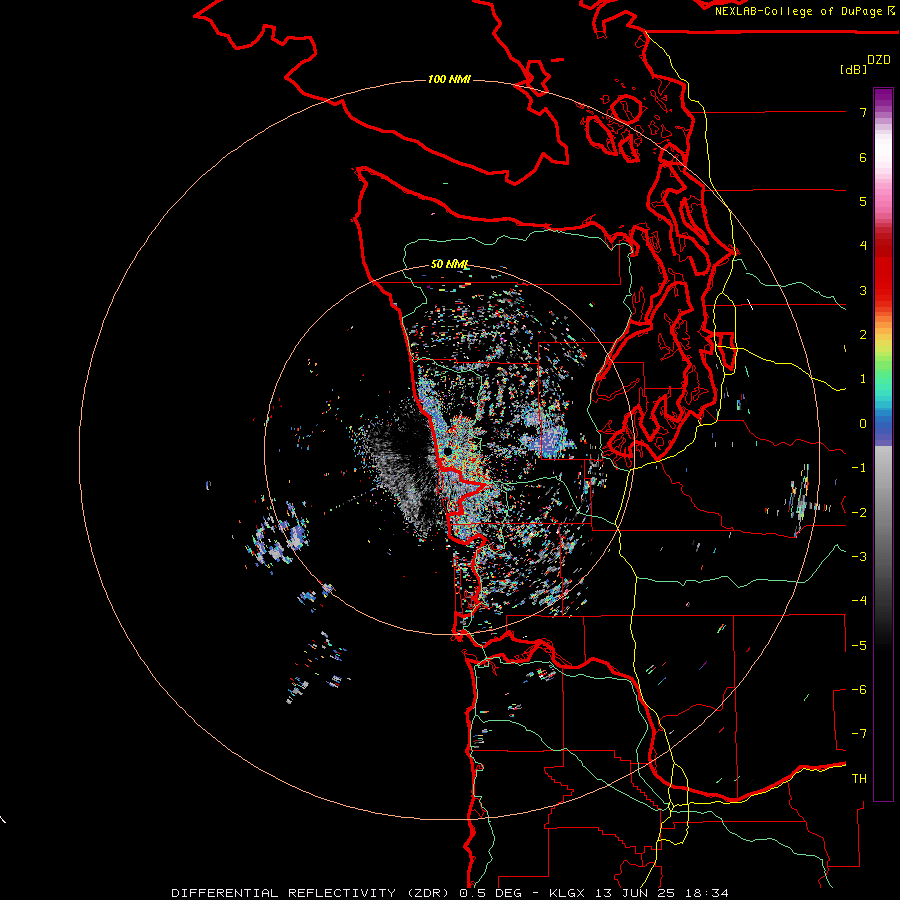The width and height of the screenshot is (900, 900).
Task: Click the 'DZD' legend title
Action: tap(879, 60)
